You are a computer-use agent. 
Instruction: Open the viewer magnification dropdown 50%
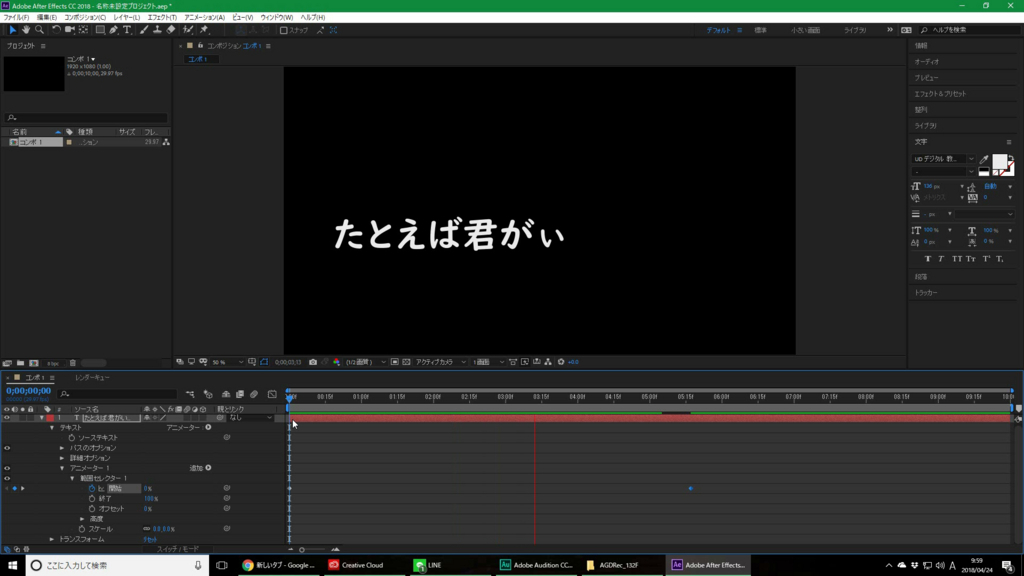227,362
